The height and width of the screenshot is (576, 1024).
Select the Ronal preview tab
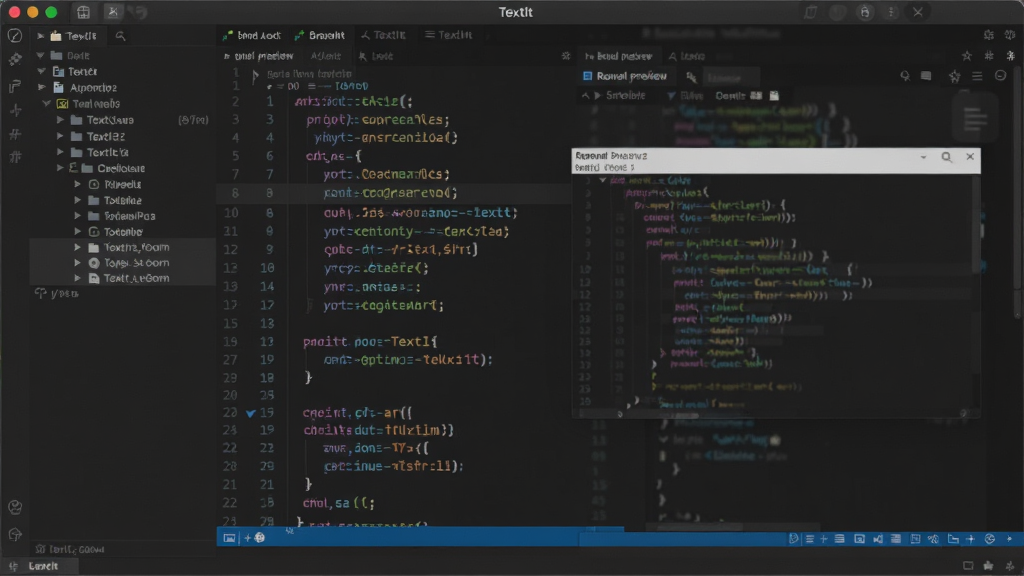(x=625, y=76)
